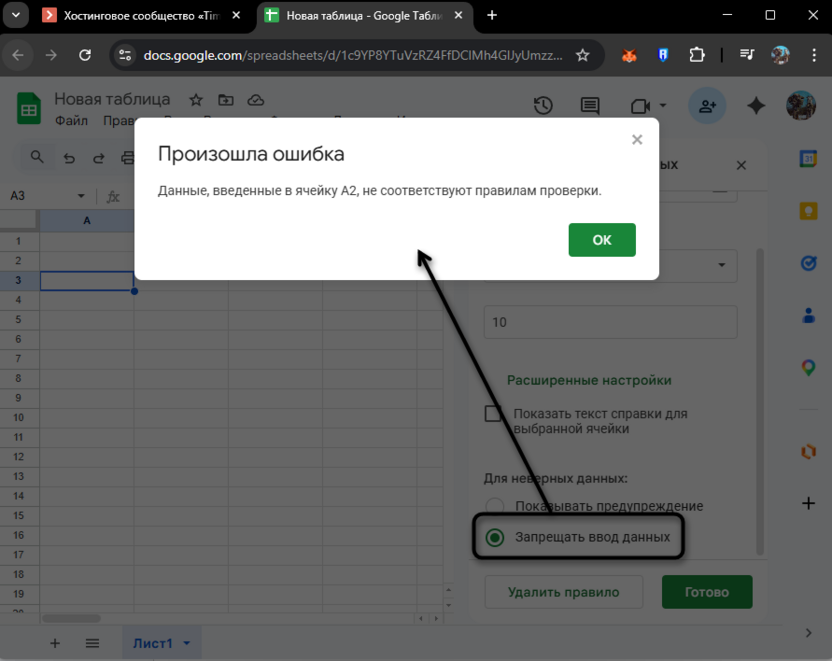Open the comments panel

[589, 106]
